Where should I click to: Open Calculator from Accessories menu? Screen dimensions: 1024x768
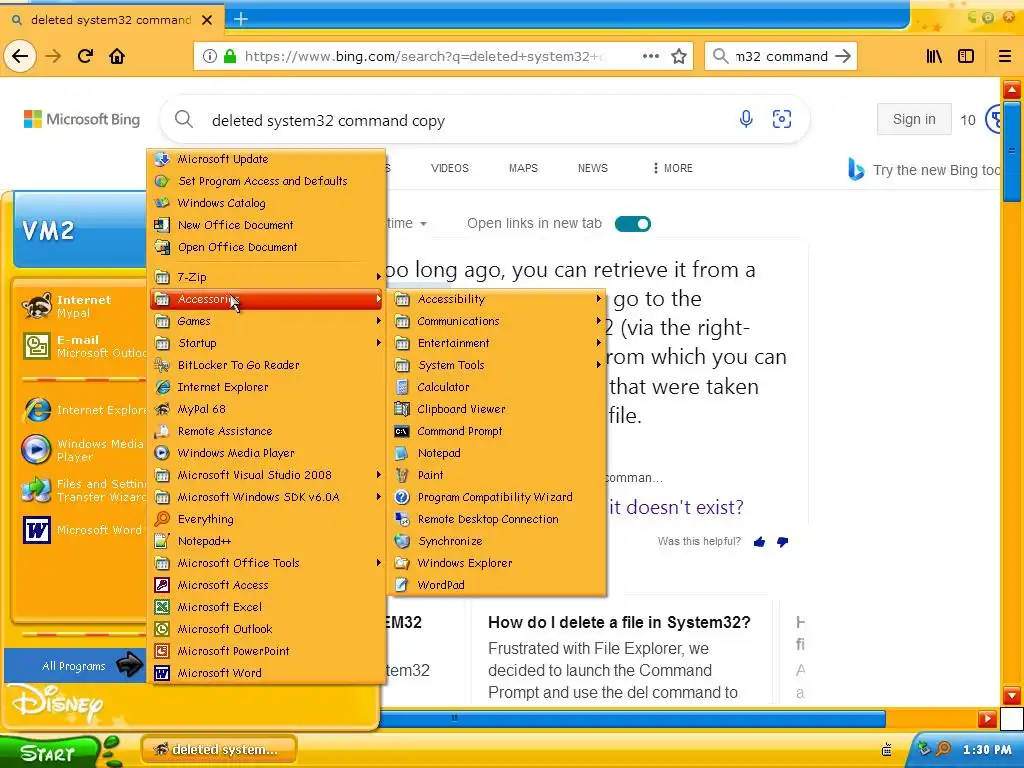coord(443,387)
